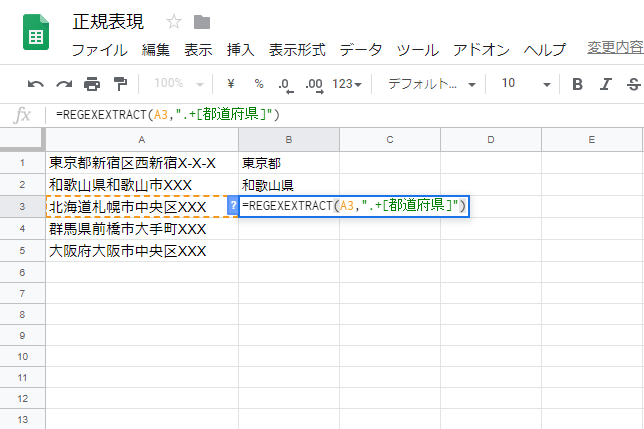This screenshot has height=429, width=644.
Task: Decrease decimal places
Action: [286, 85]
